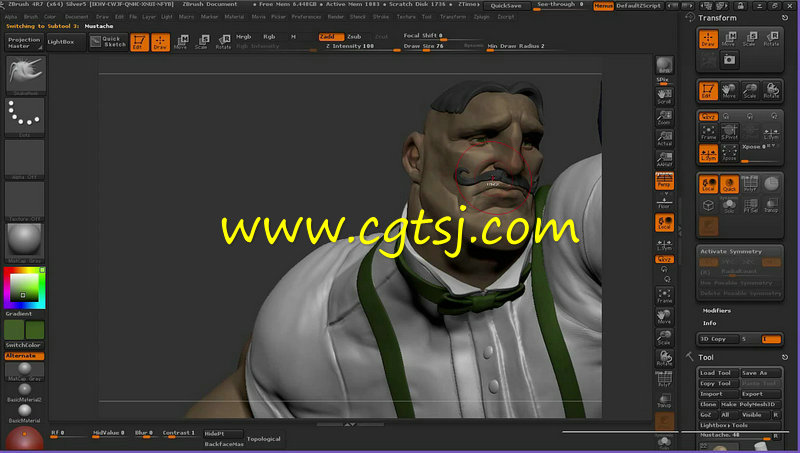Collapse the Transform palette header

click(717, 18)
